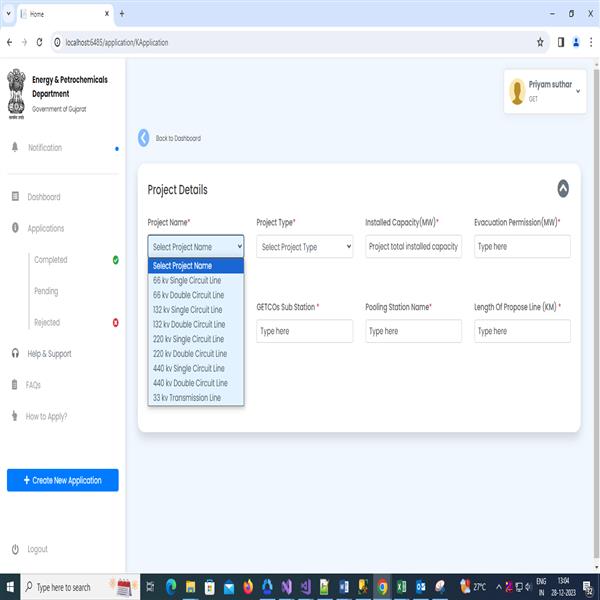Click the Pooling Station Name input field

(x=413, y=331)
